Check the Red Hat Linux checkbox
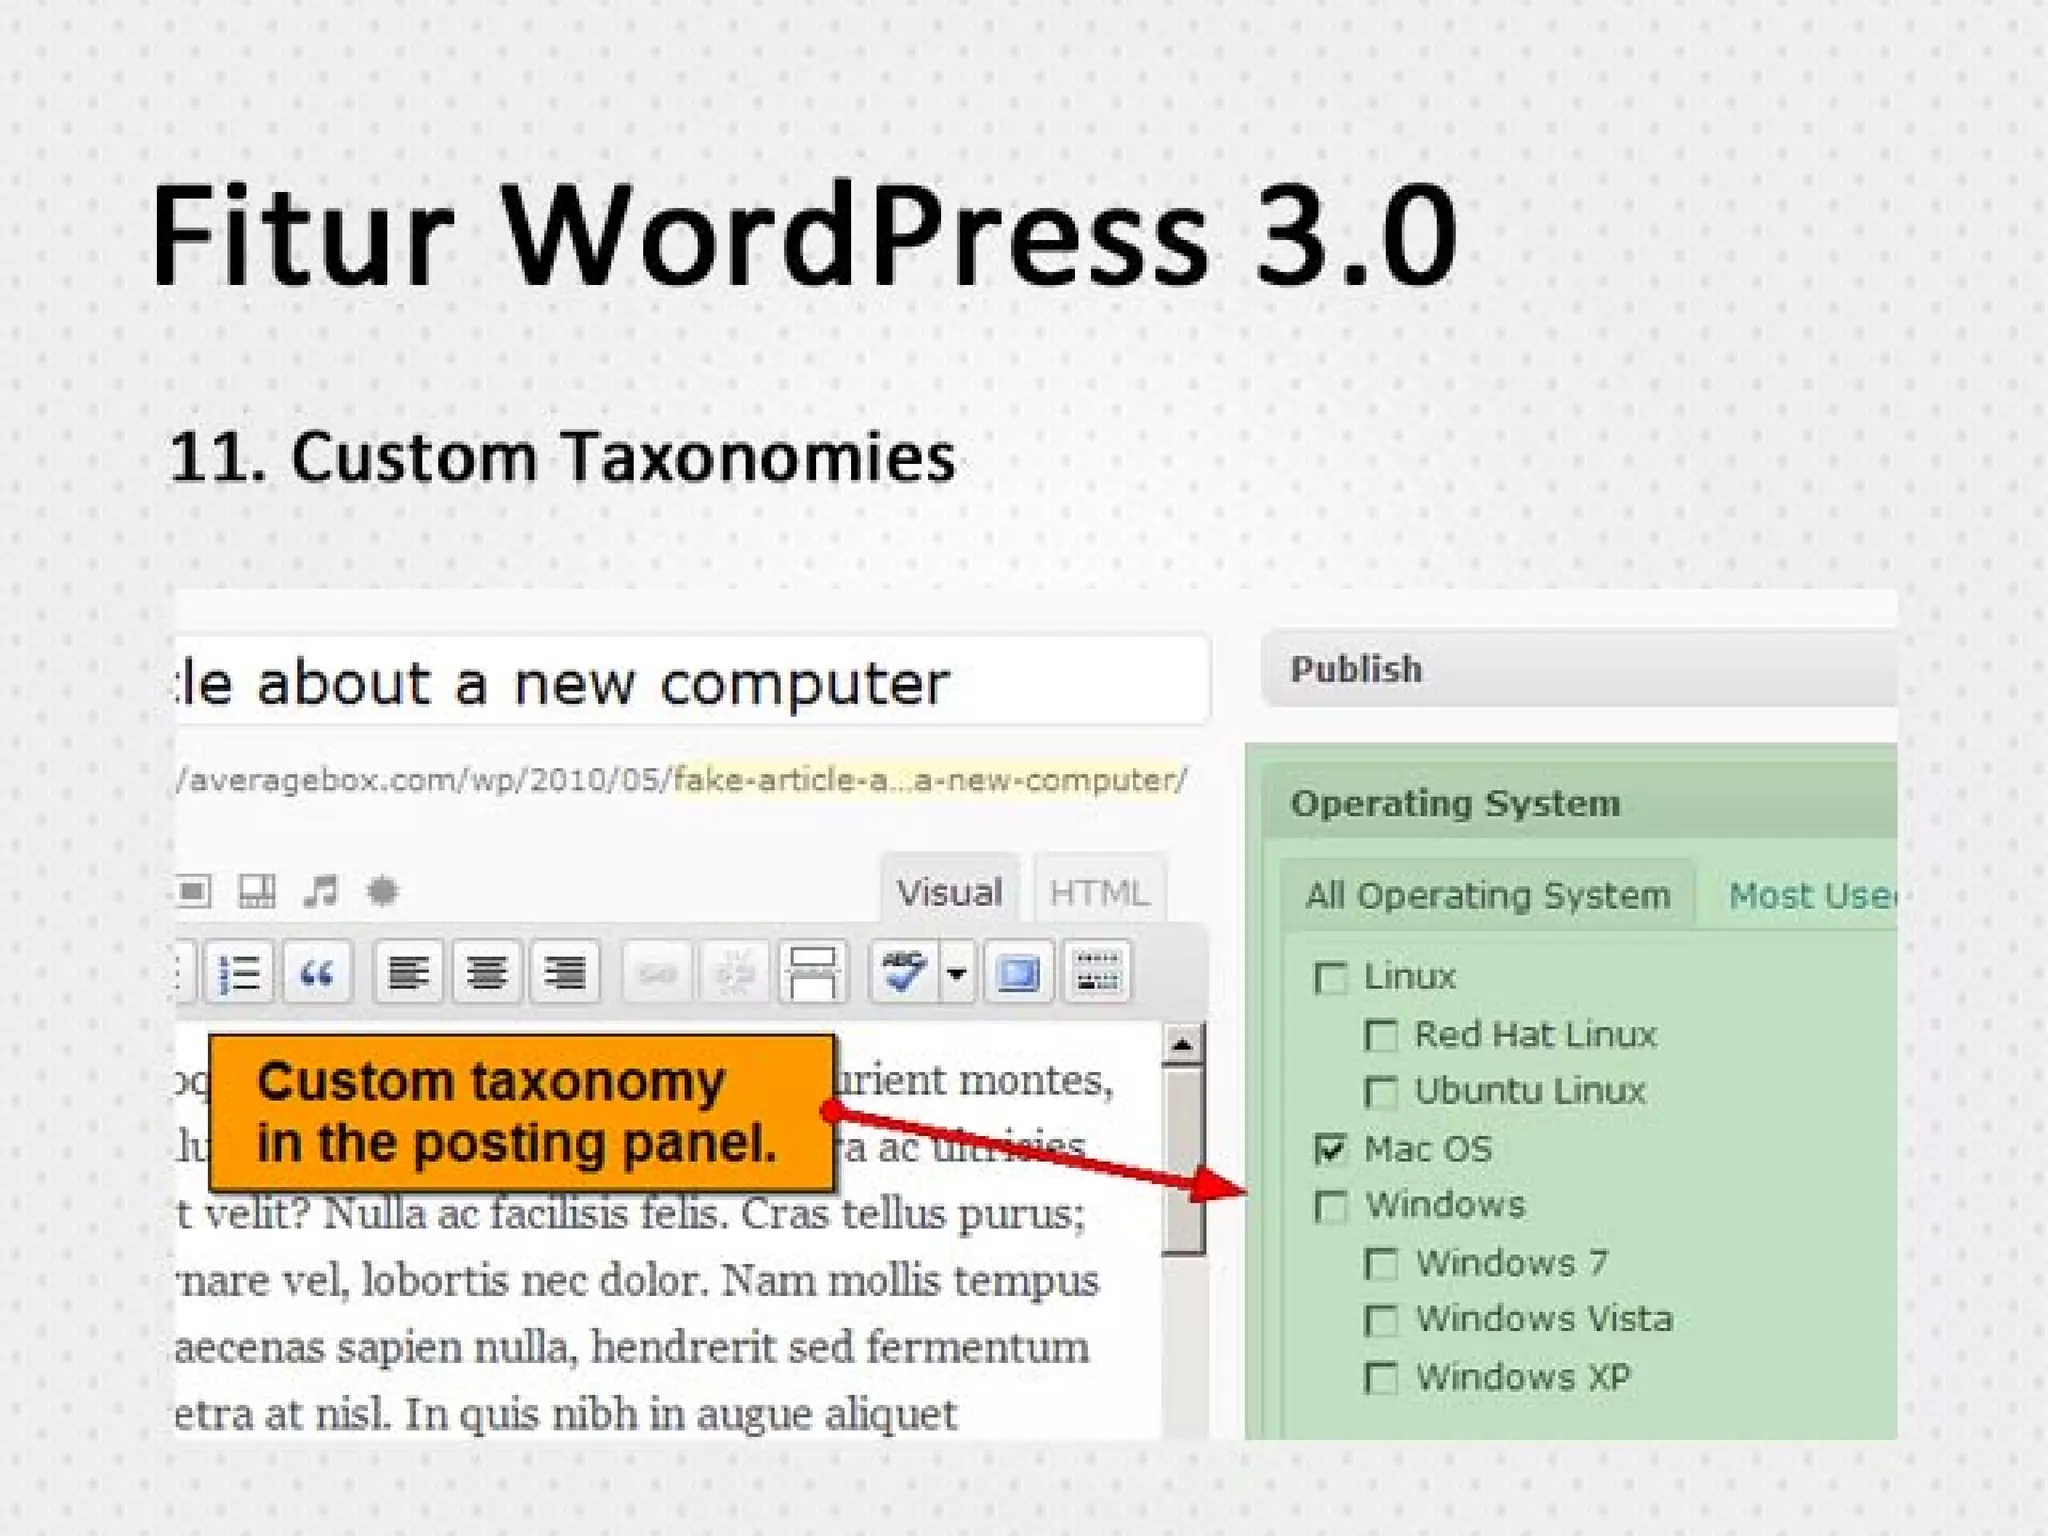This screenshot has width=2048, height=1536. pos(1381,1035)
